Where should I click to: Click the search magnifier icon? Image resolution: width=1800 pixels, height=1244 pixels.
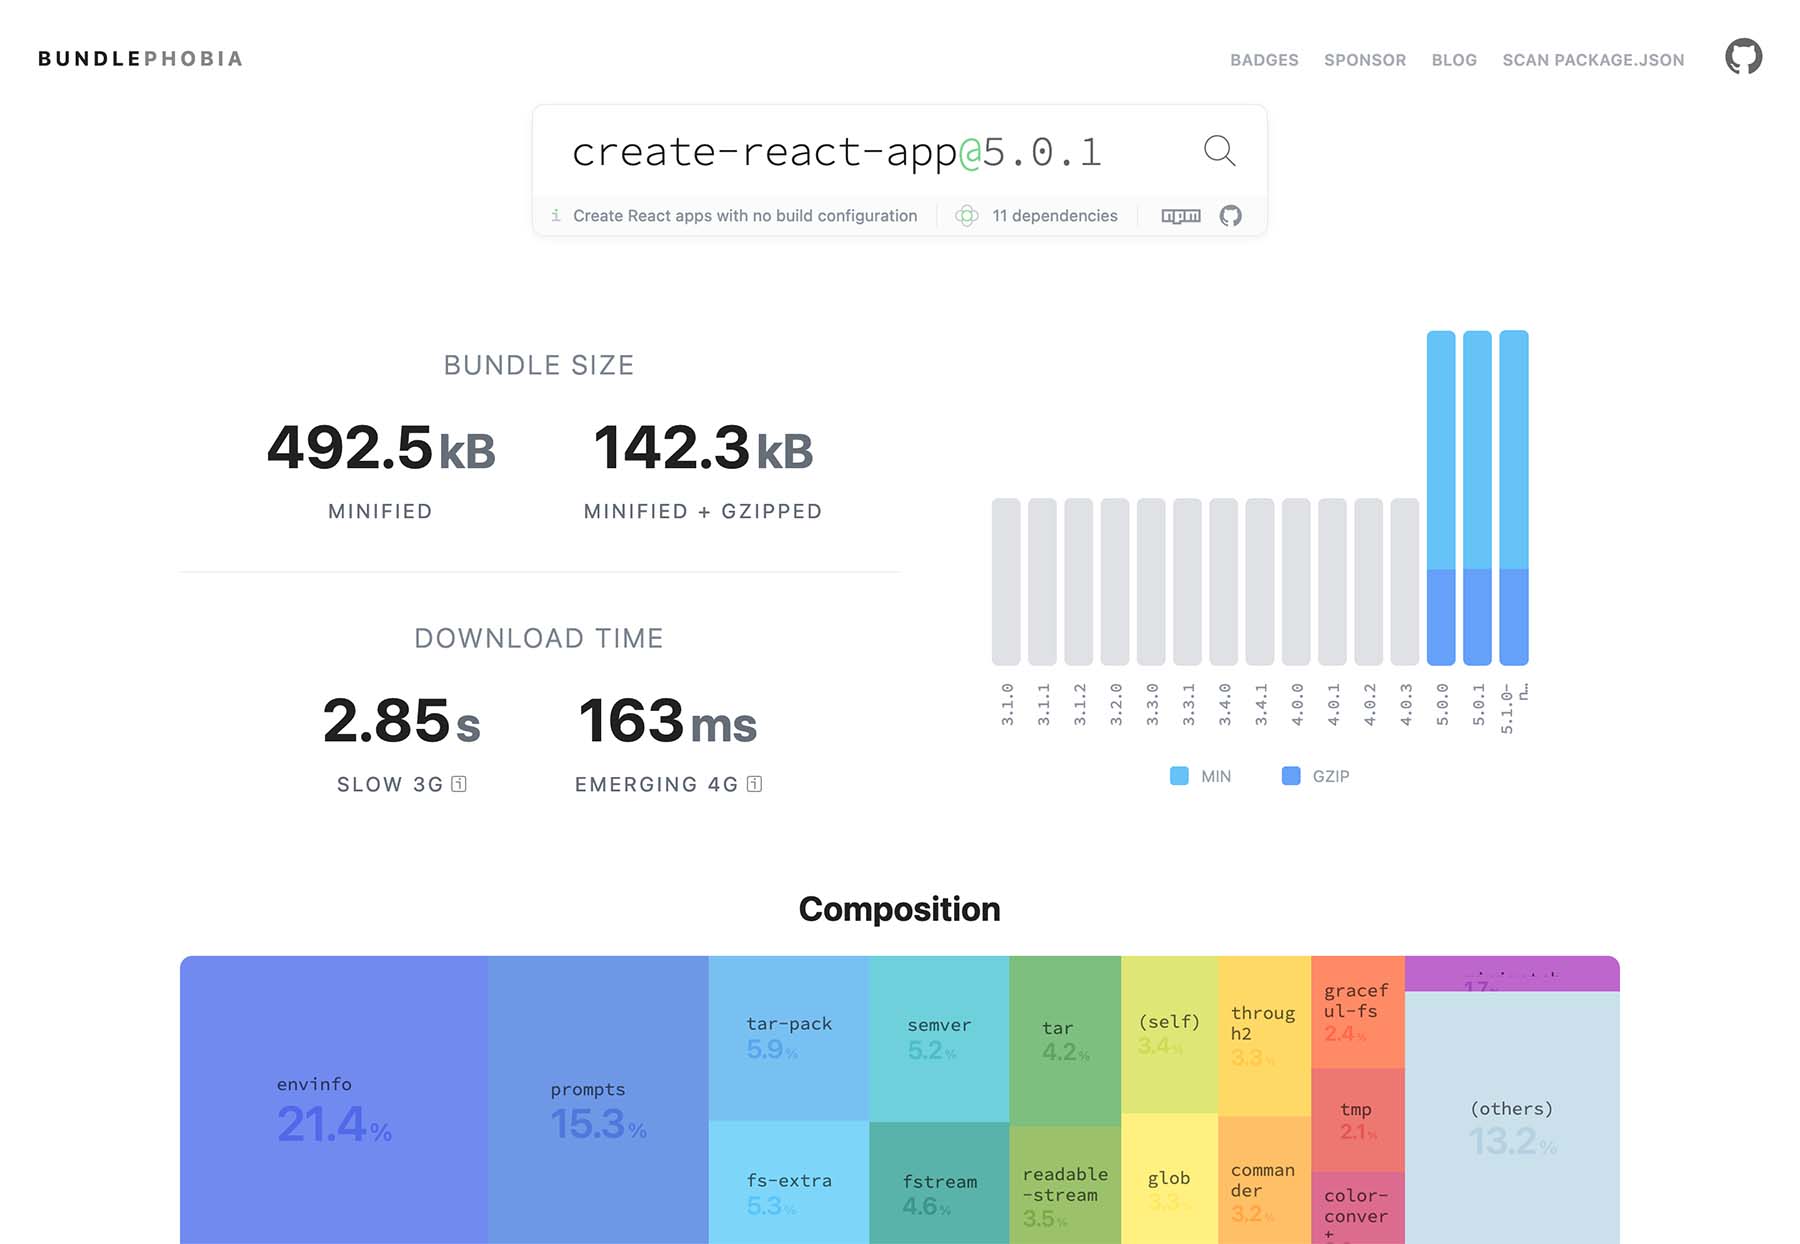coord(1219,151)
